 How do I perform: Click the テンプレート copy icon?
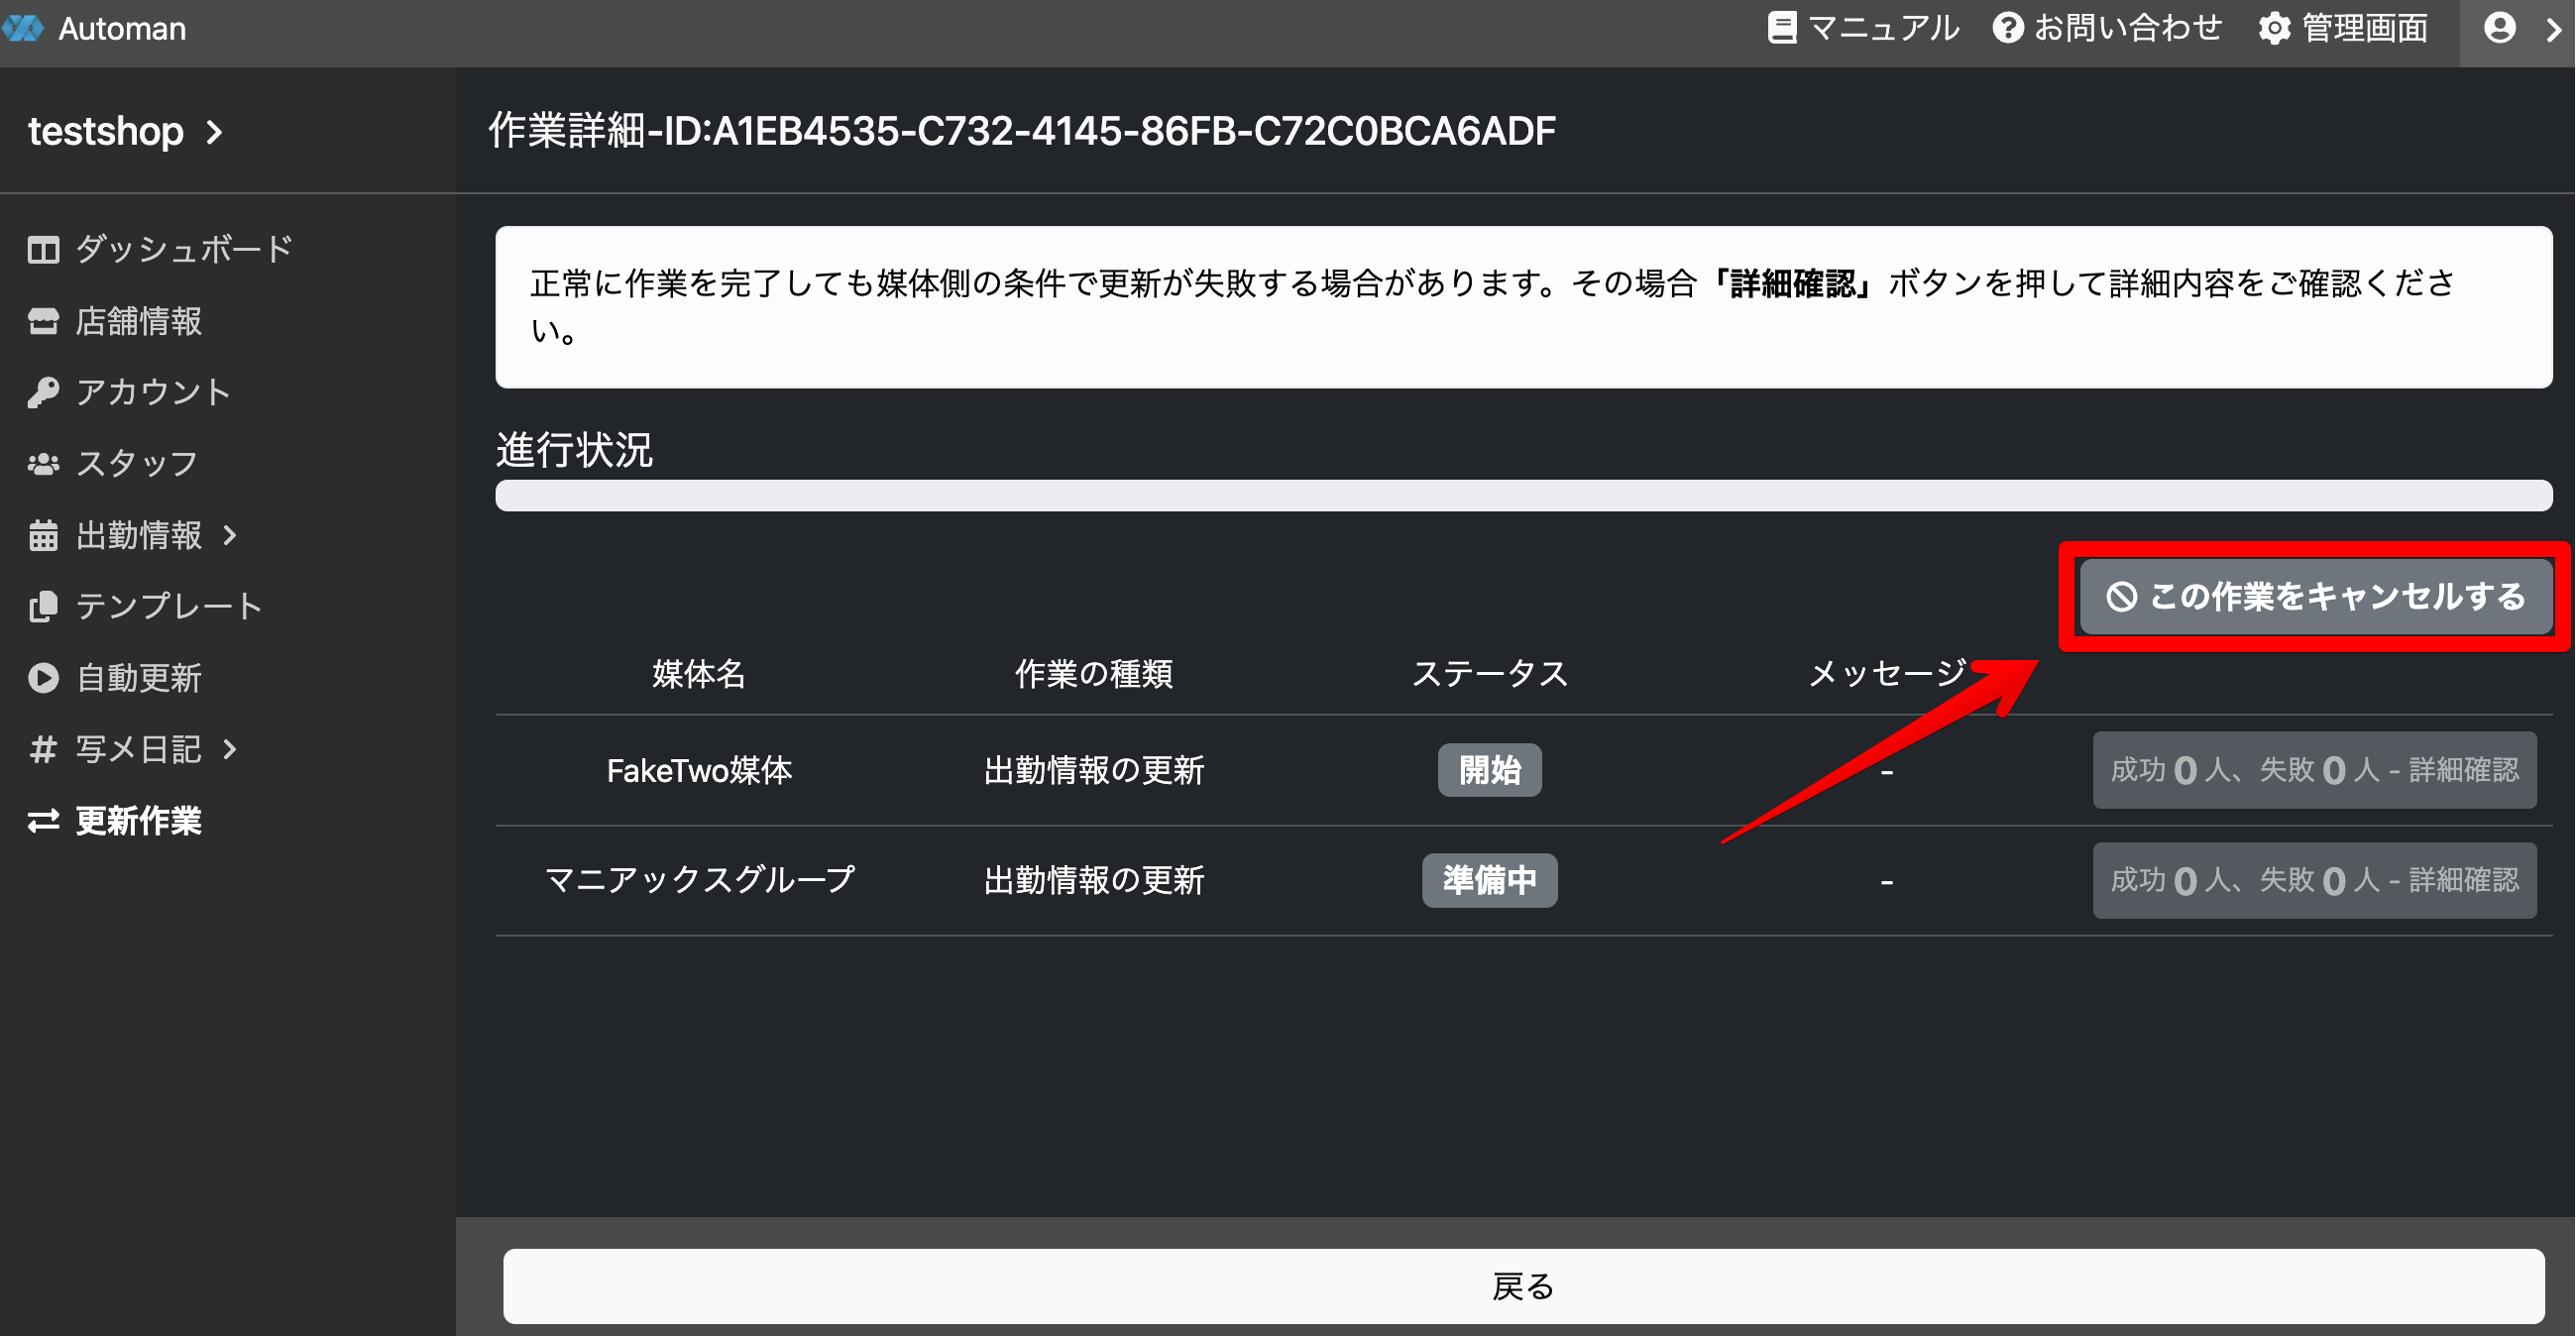(x=43, y=606)
